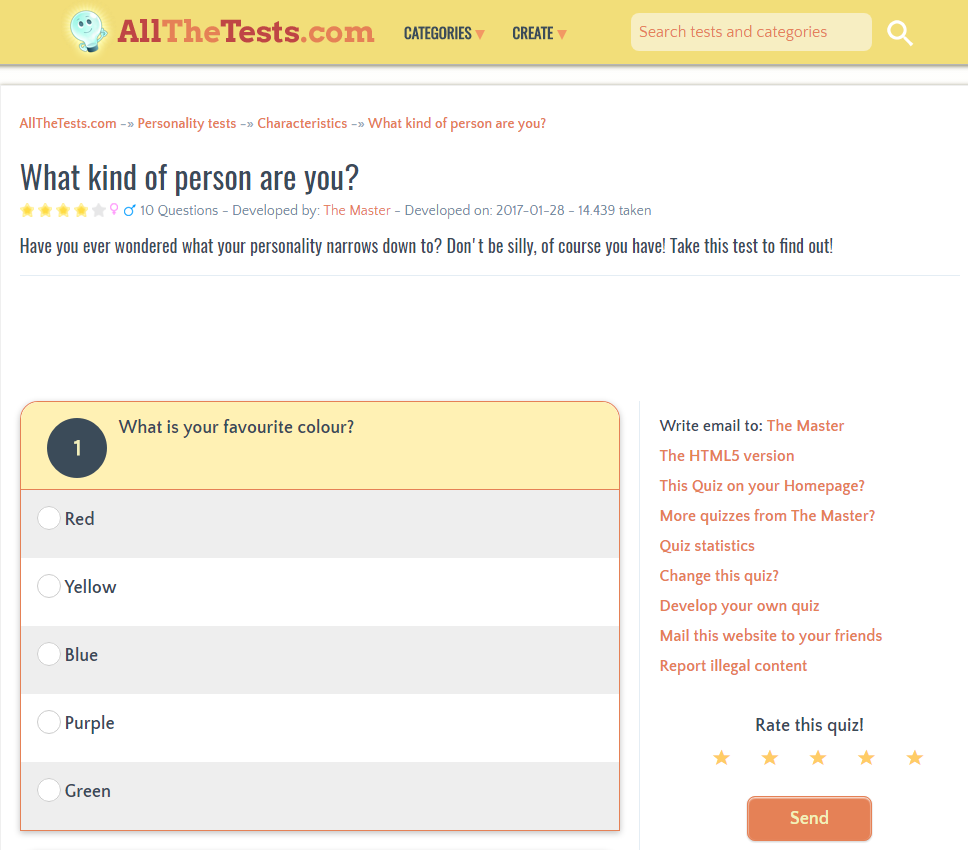Pick the Blue answer option
The height and width of the screenshot is (850, 968).
click(49, 654)
